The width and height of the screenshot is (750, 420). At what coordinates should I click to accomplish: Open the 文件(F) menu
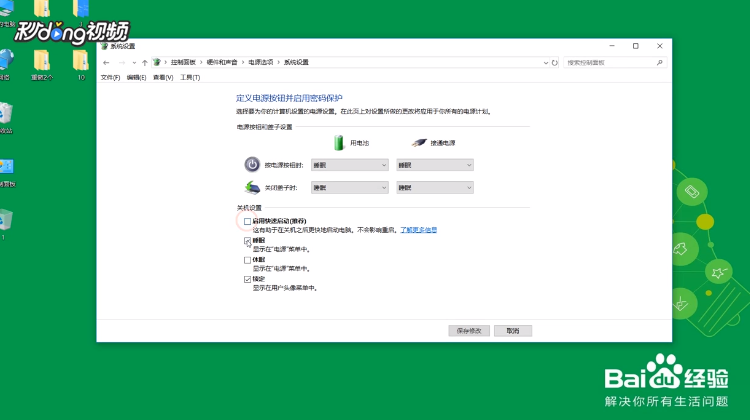[x=110, y=77]
